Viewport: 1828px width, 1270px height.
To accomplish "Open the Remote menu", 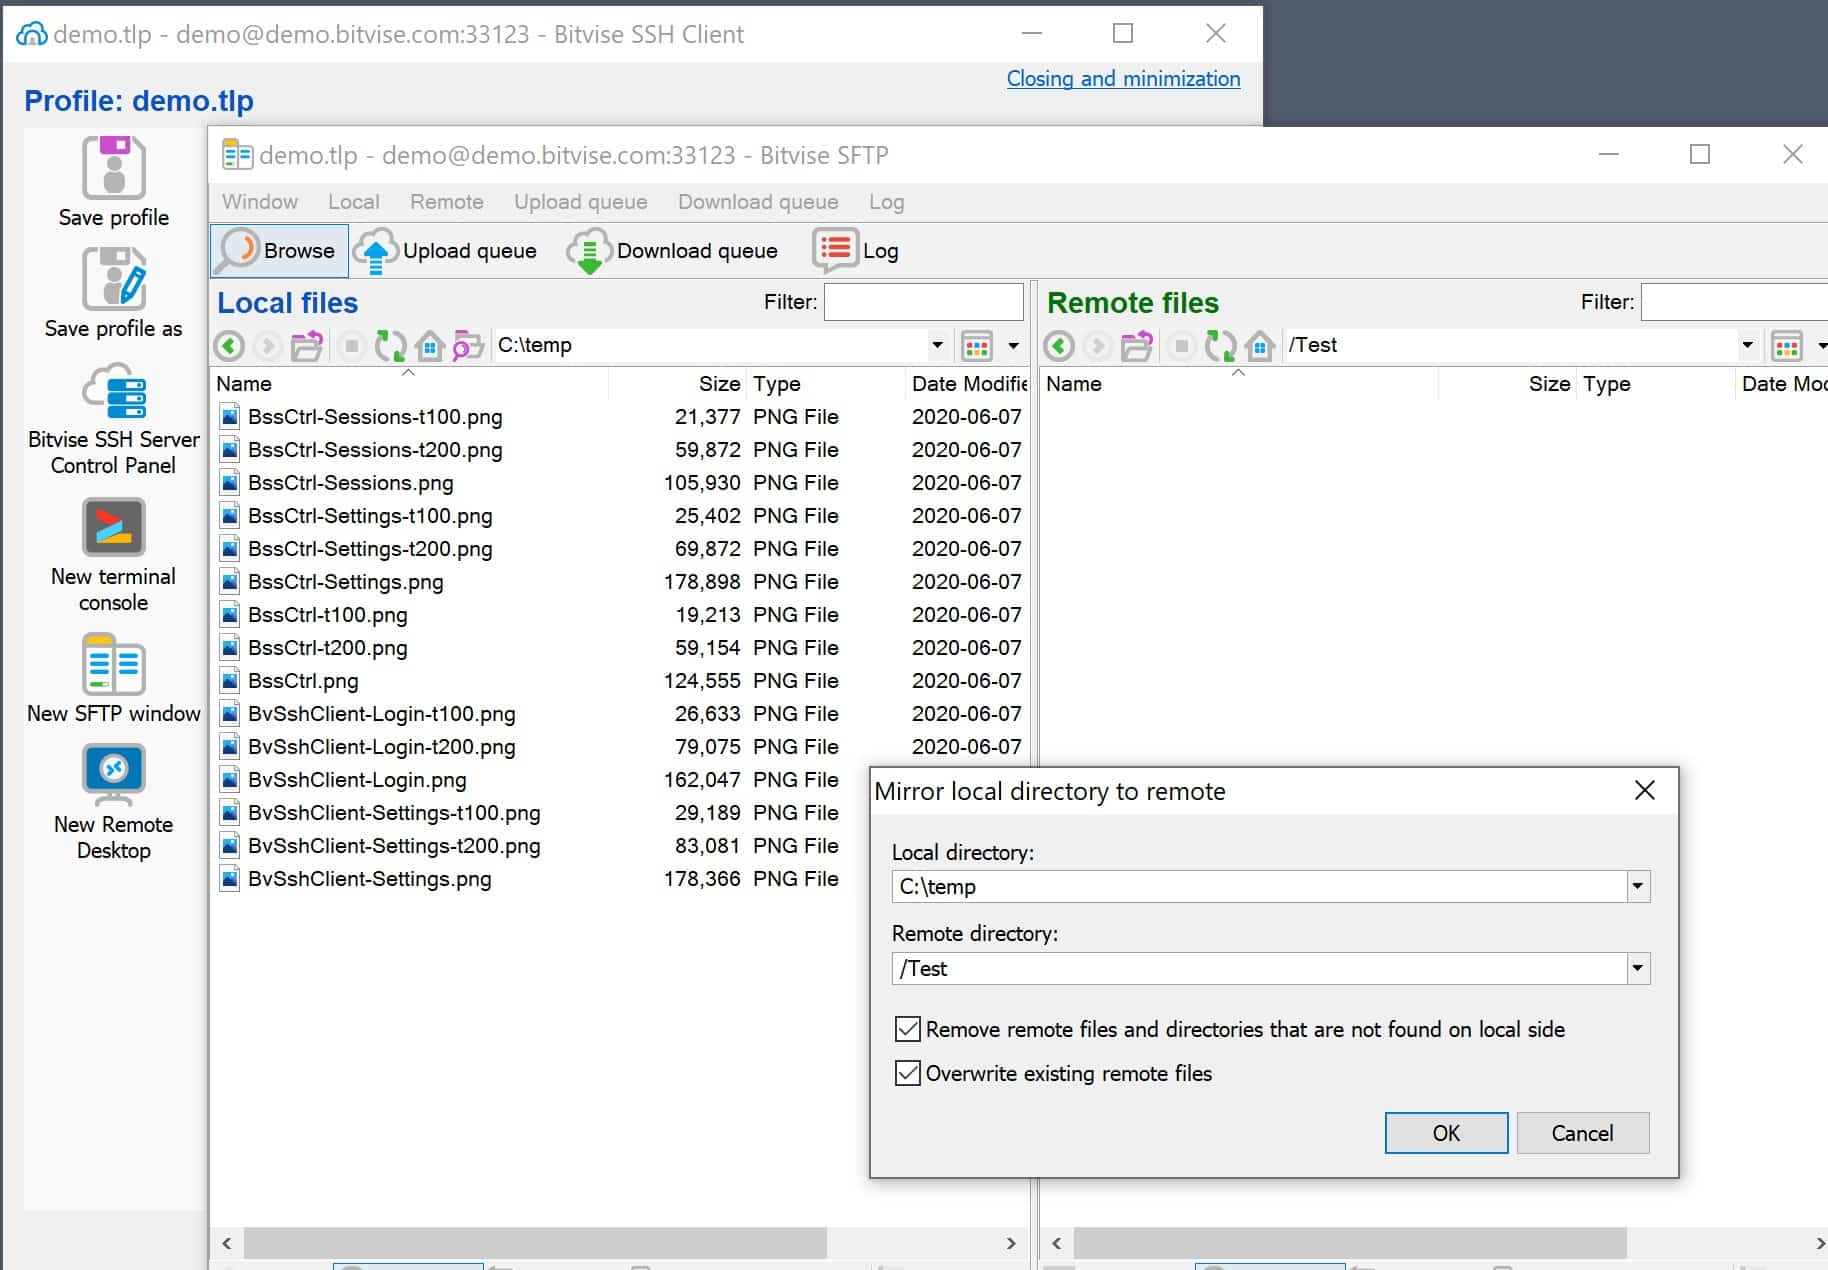I will point(447,202).
